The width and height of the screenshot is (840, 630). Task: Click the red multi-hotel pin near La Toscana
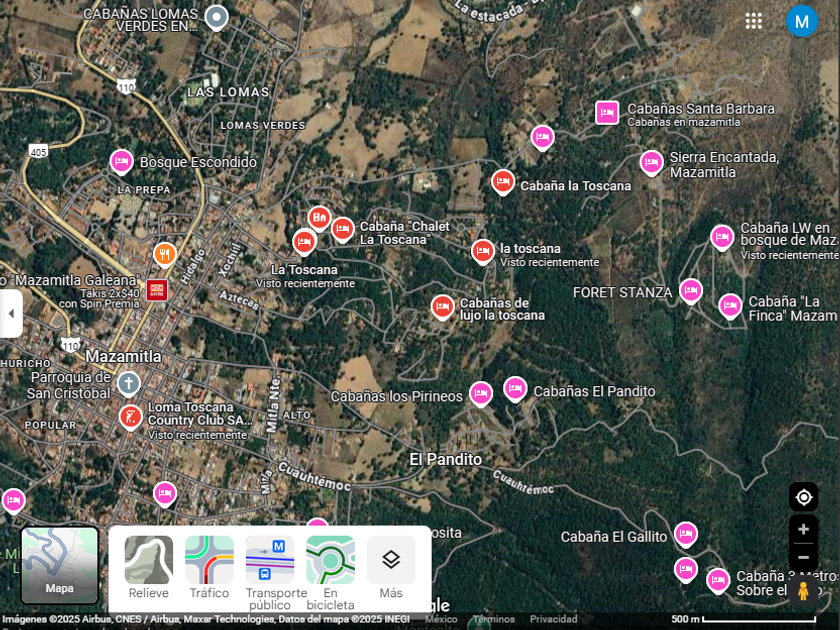tap(319, 218)
